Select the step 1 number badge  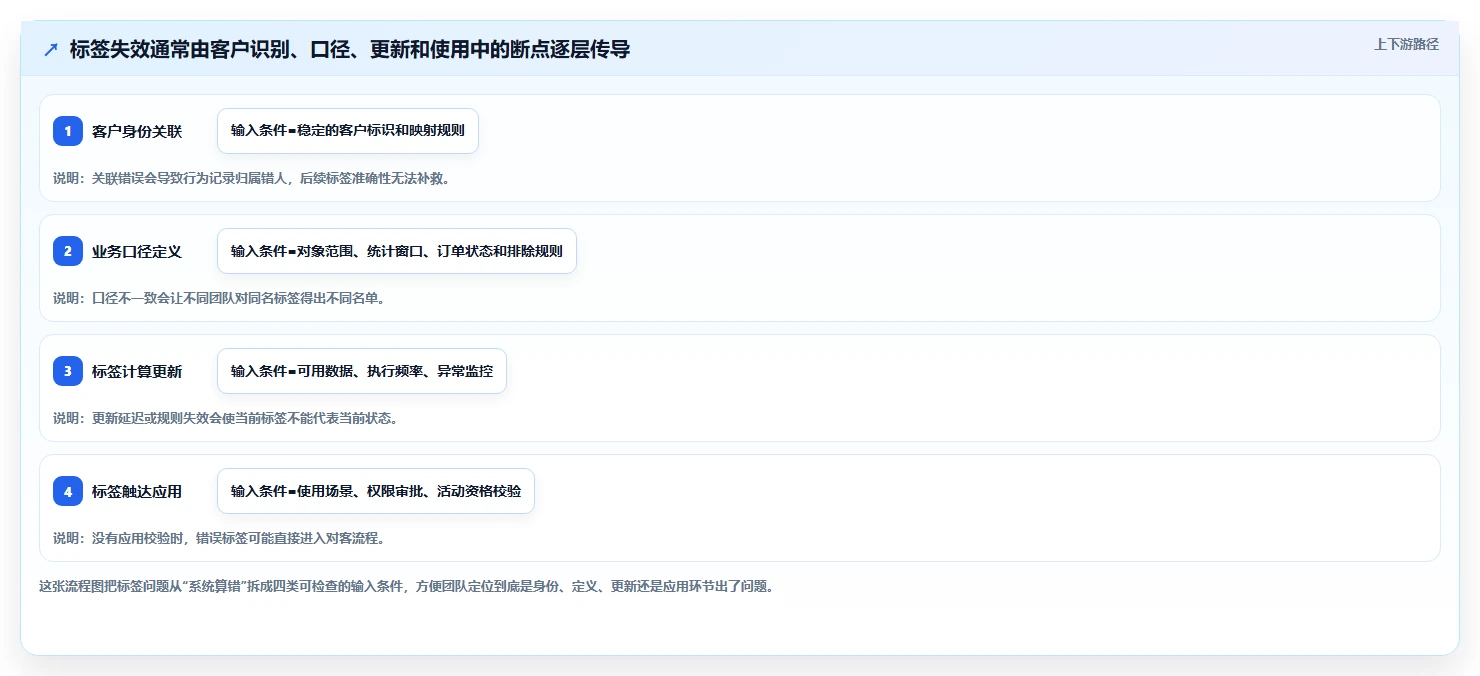(x=68, y=131)
